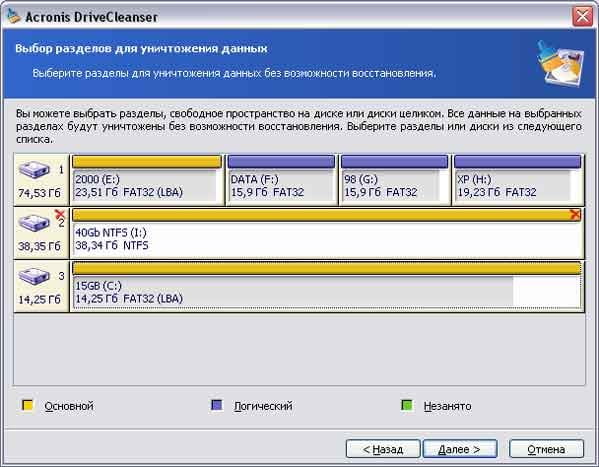Click the Логический legend label

click(263, 406)
